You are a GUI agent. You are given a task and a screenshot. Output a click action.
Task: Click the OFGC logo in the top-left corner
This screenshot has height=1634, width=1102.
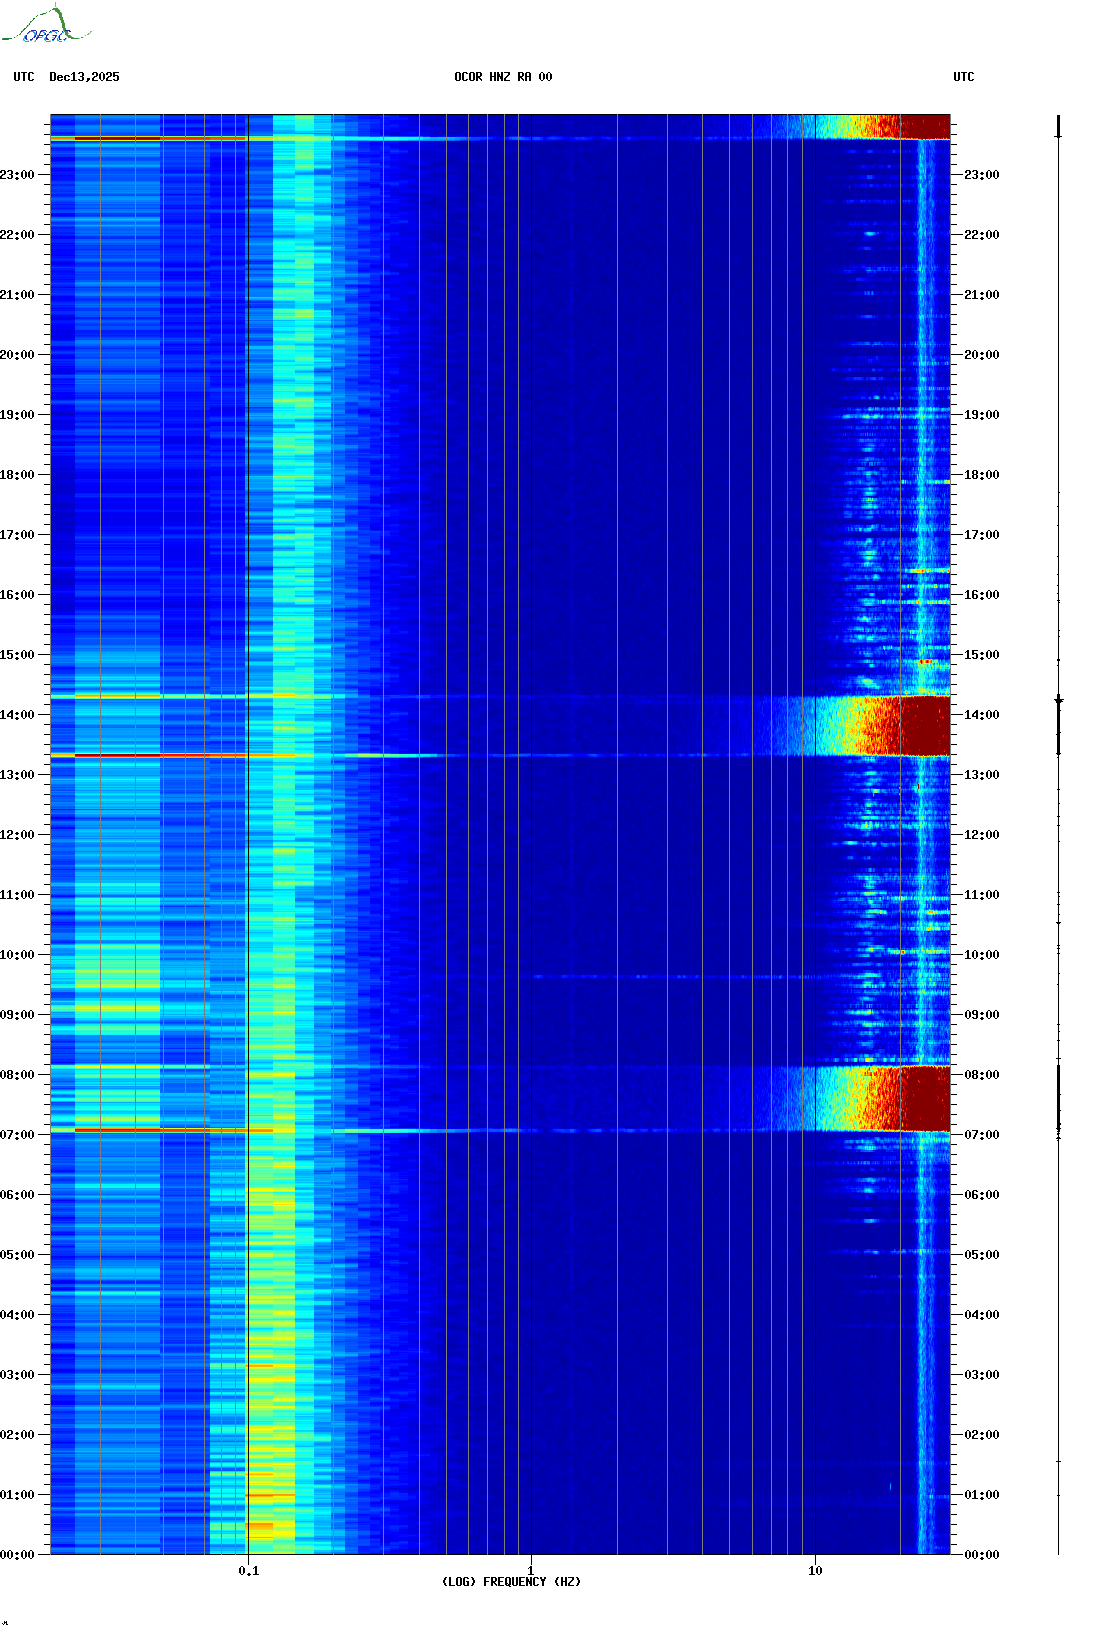(47, 27)
